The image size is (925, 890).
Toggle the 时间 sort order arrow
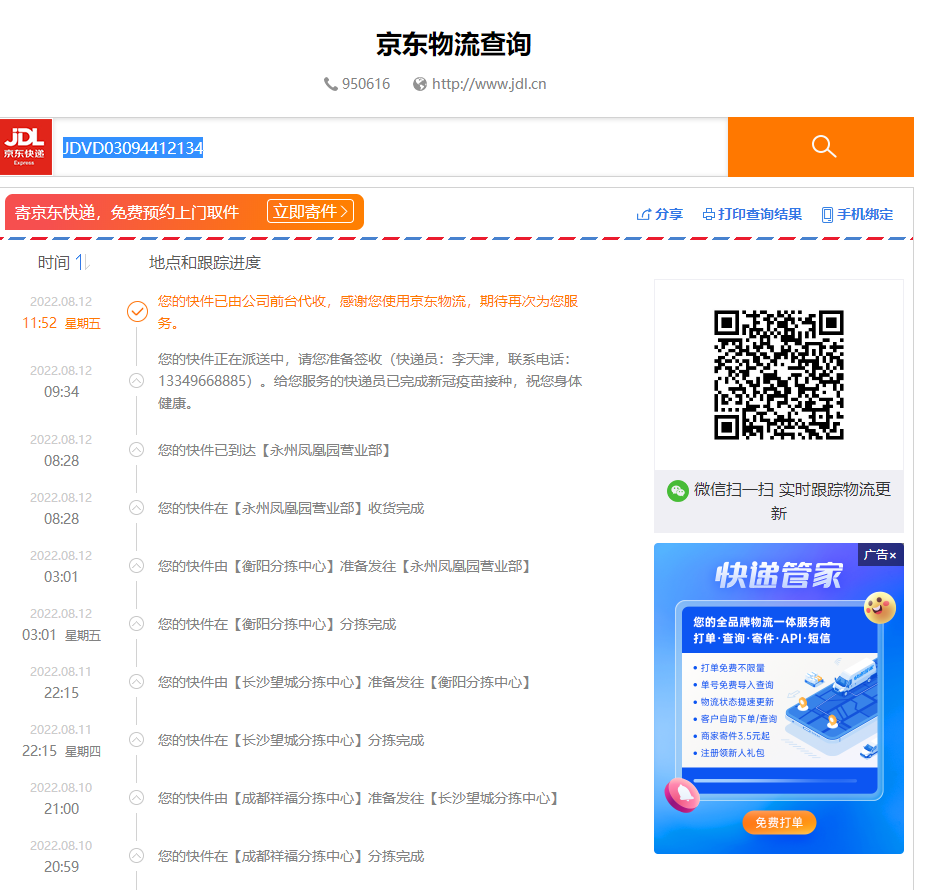(x=82, y=262)
